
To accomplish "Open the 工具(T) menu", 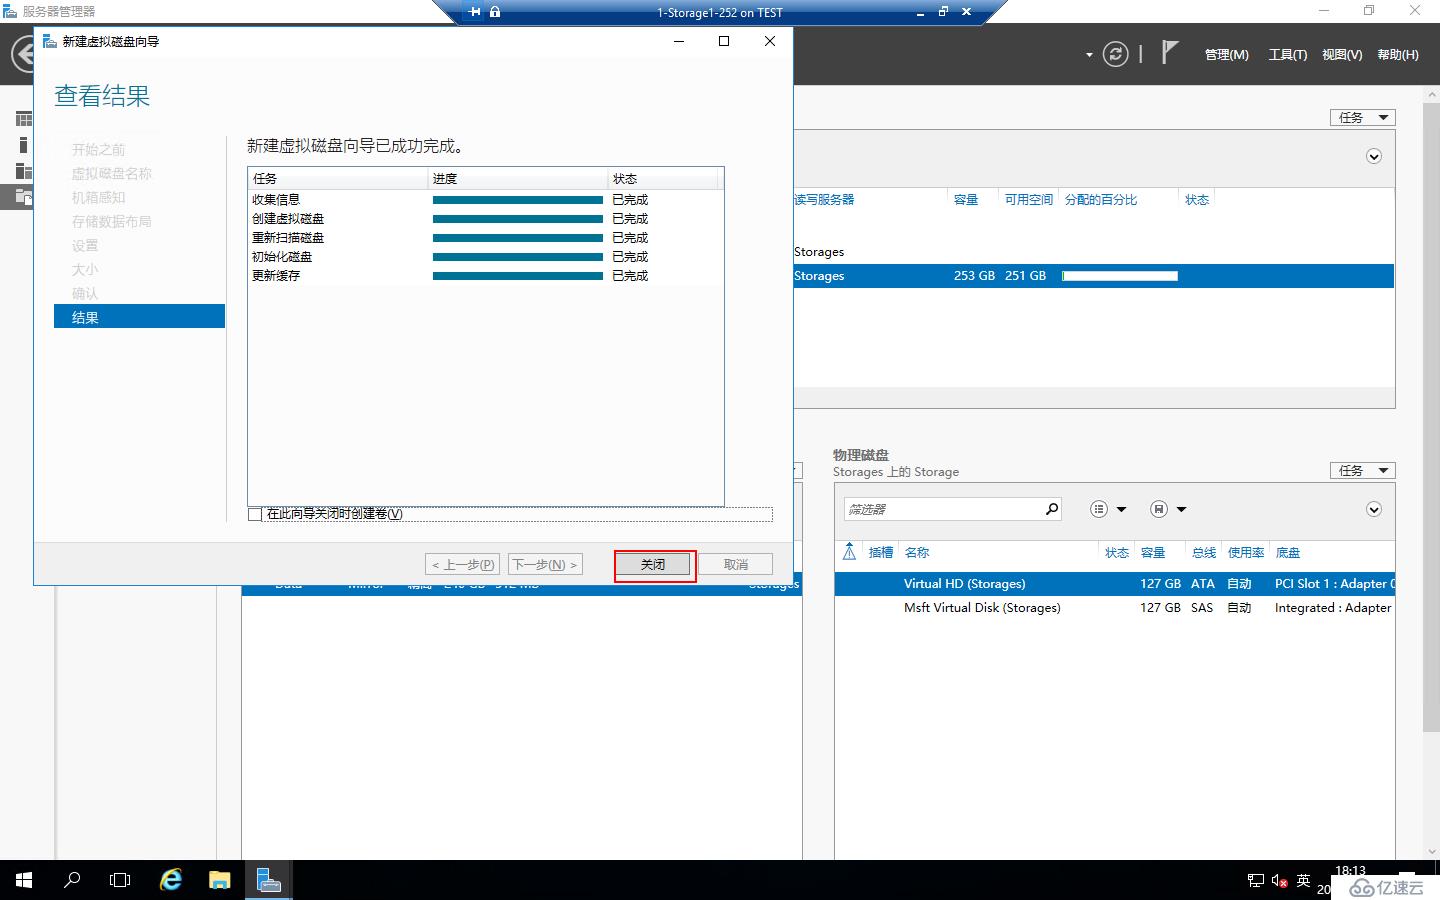I will click(x=1288, y=55).
